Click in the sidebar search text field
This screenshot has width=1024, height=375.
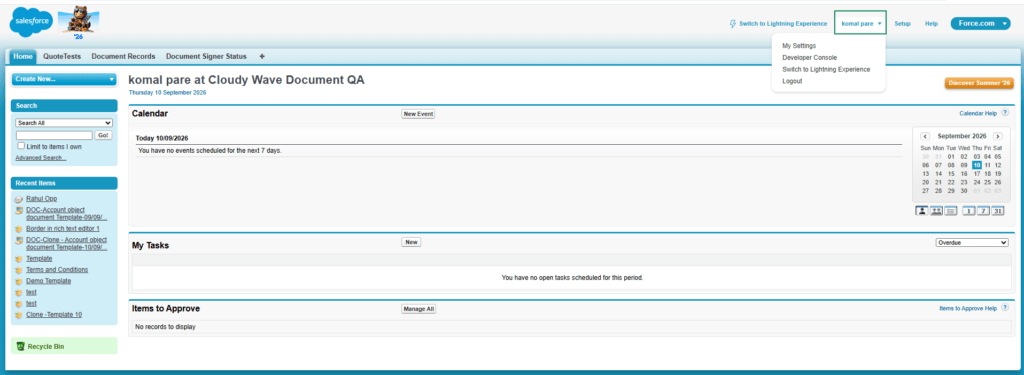click(54, 135)
